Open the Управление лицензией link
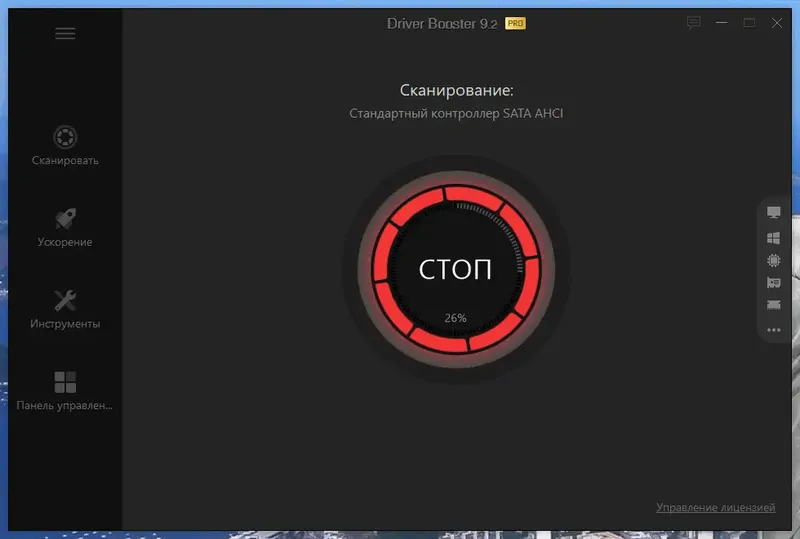 point(715,507)
